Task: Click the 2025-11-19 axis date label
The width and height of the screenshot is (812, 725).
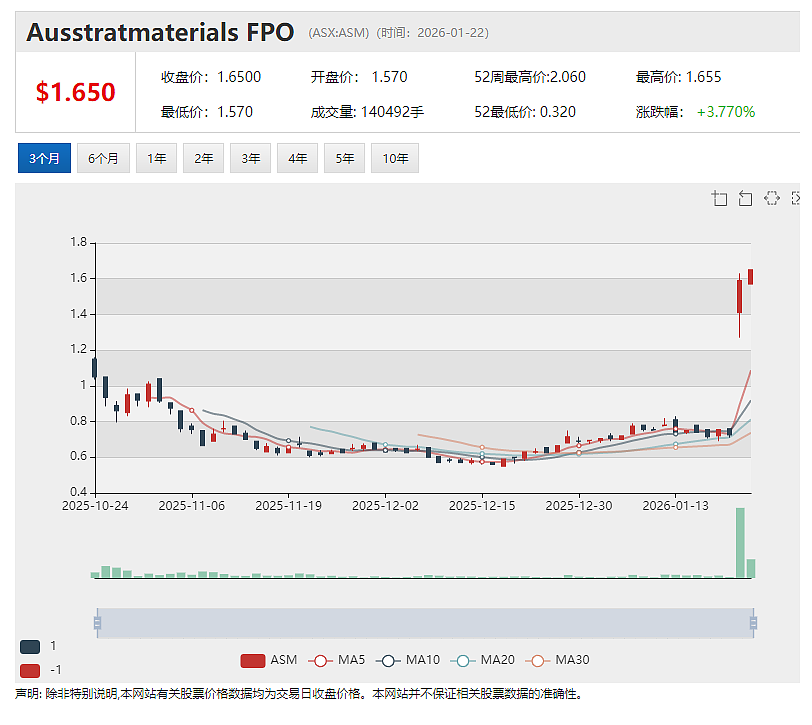Action: pyautogui.click(x=288, y=506)
